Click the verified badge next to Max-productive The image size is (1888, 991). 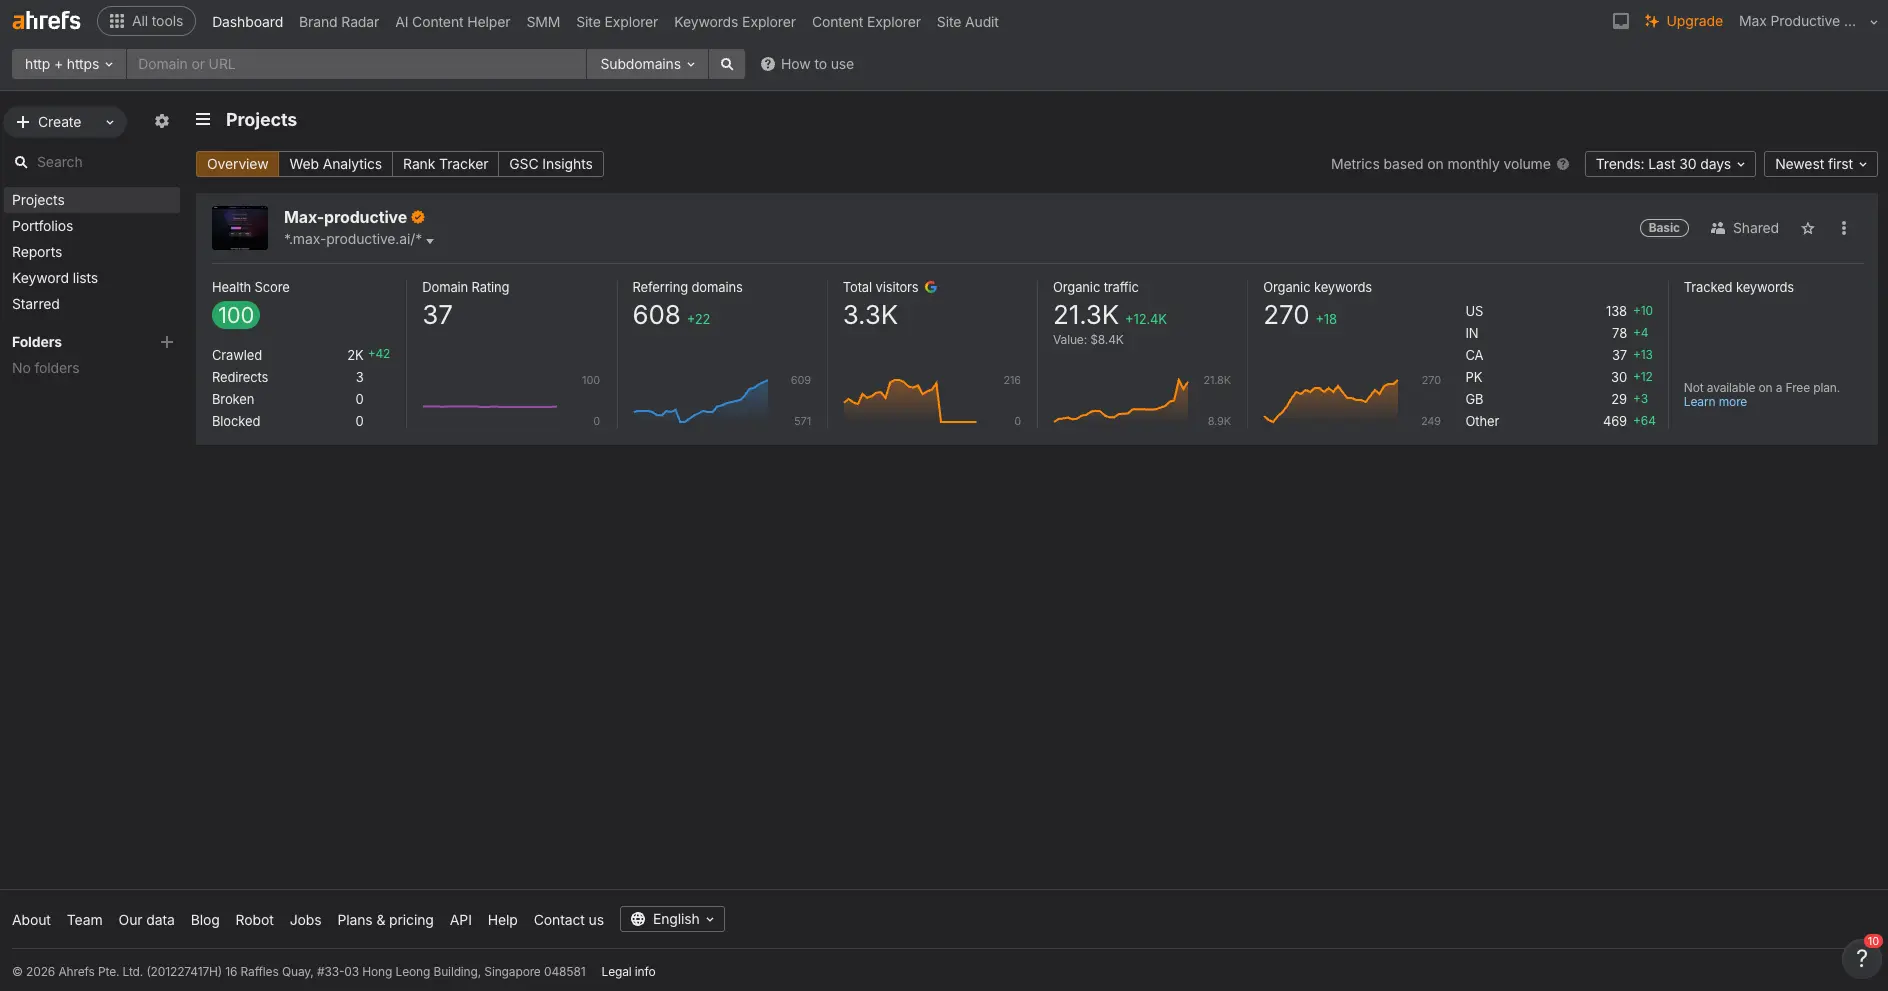point(418,217)
